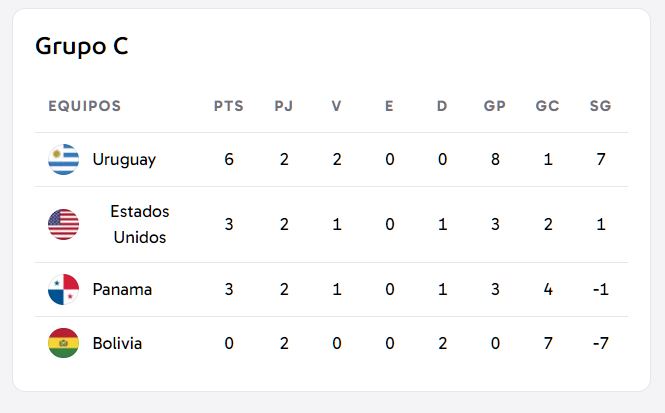Click the PTS column header
This screenshot has width=665, height=413.
[229, 106]
